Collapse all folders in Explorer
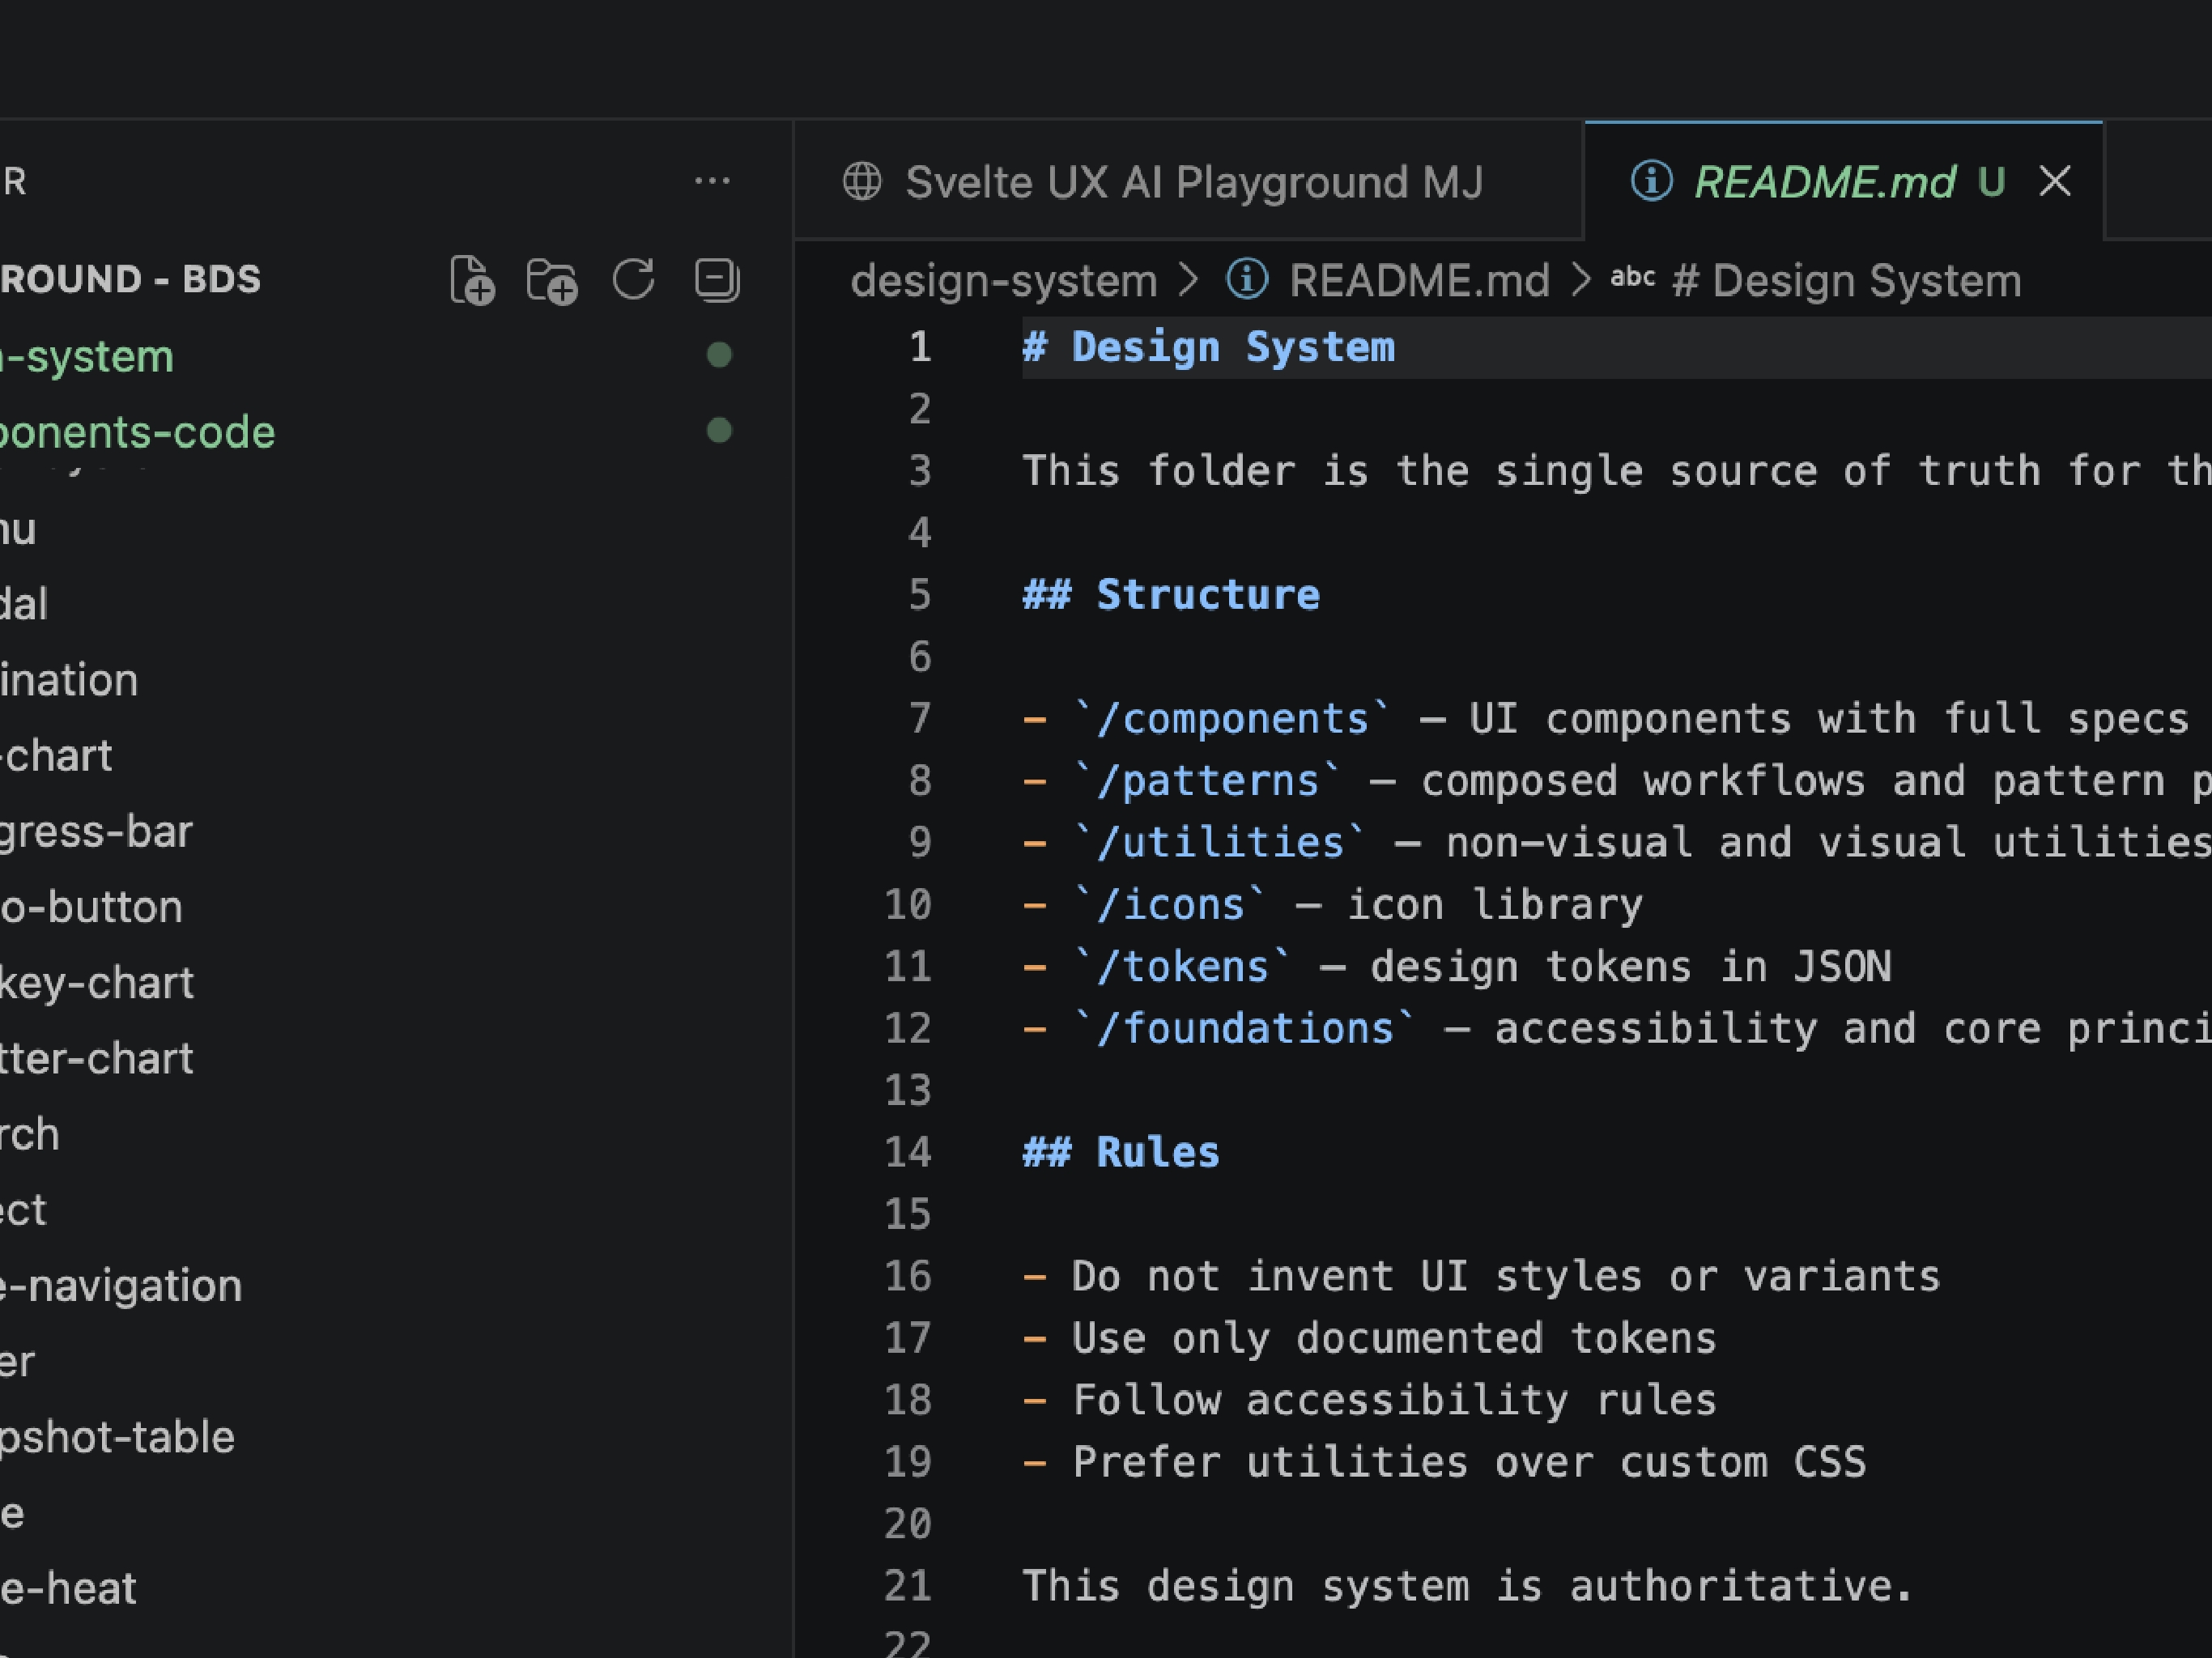Screen dimensions: 2212x1658 717,279
